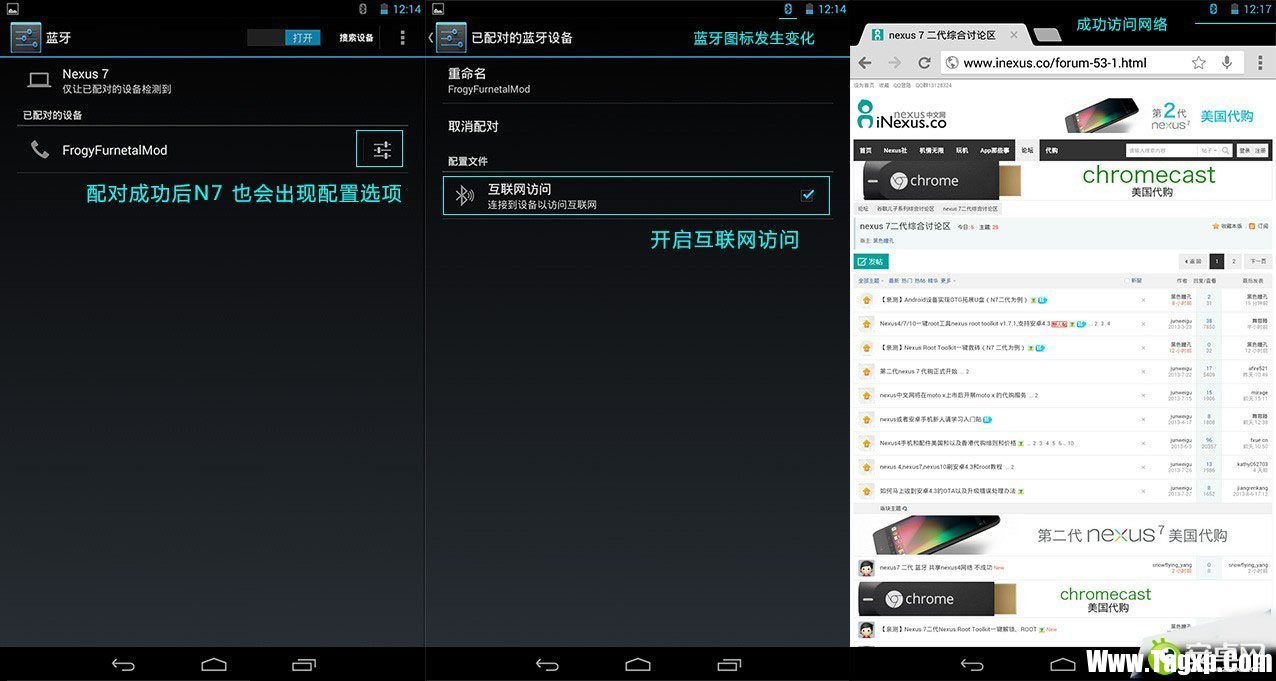Open 首页 in forum nav bar

click(866, 150)
